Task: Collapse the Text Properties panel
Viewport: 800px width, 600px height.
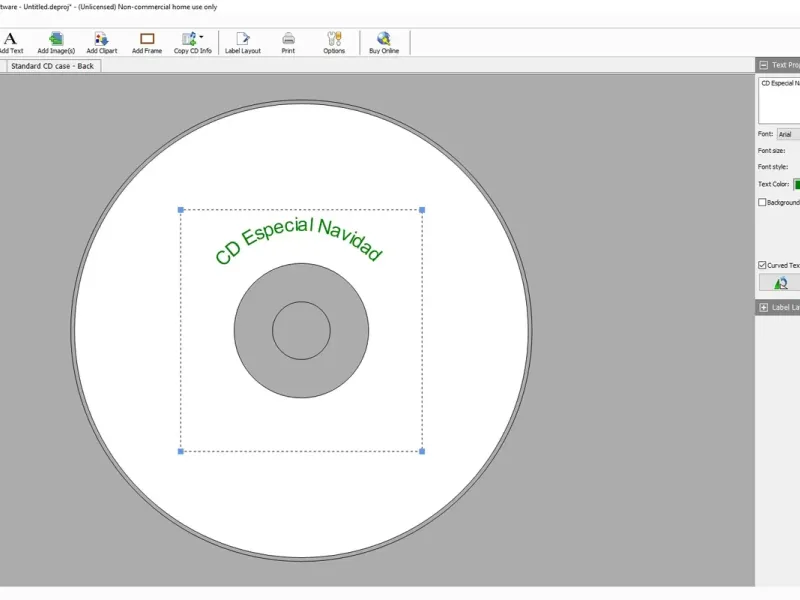Action: pyautogui.click(x=763, y=65)
